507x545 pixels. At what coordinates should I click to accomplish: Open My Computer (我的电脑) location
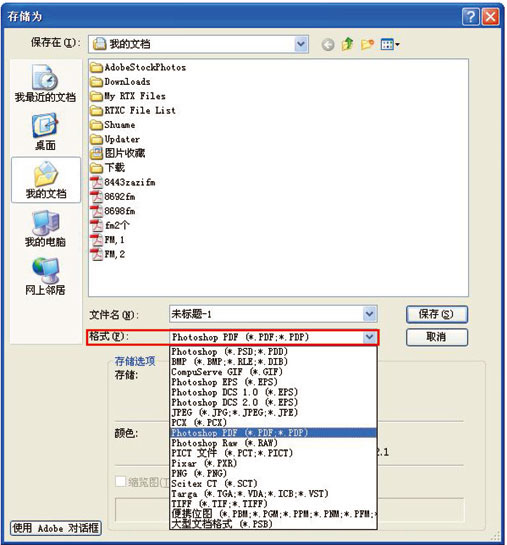point(45,228)
